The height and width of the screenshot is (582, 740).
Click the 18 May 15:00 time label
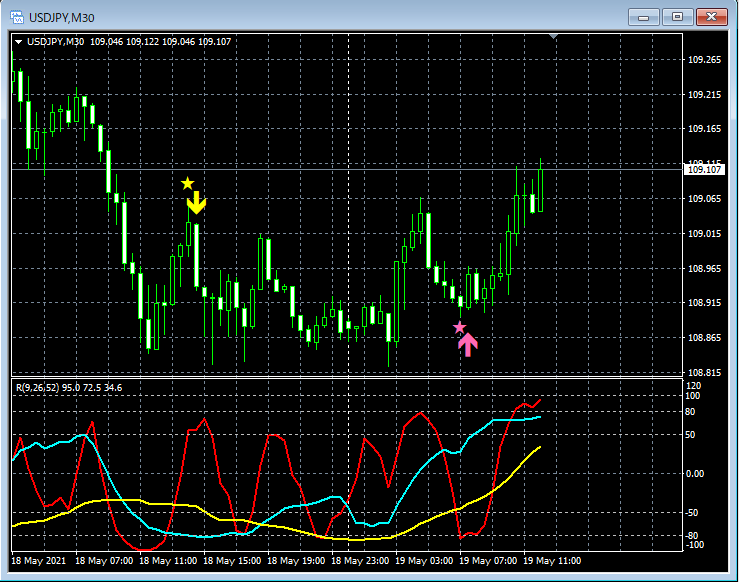pos(232,561)
